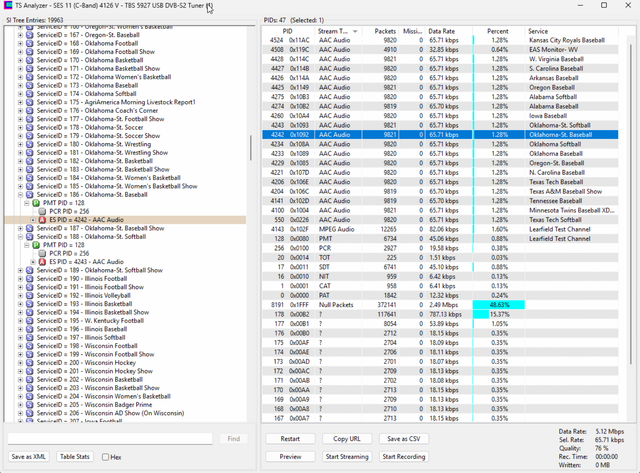Collapse ServiceID 186 Oklahoma-St. Baseball node
The height and width of the screenshot is (473, 640).
(x=20, y=195)
